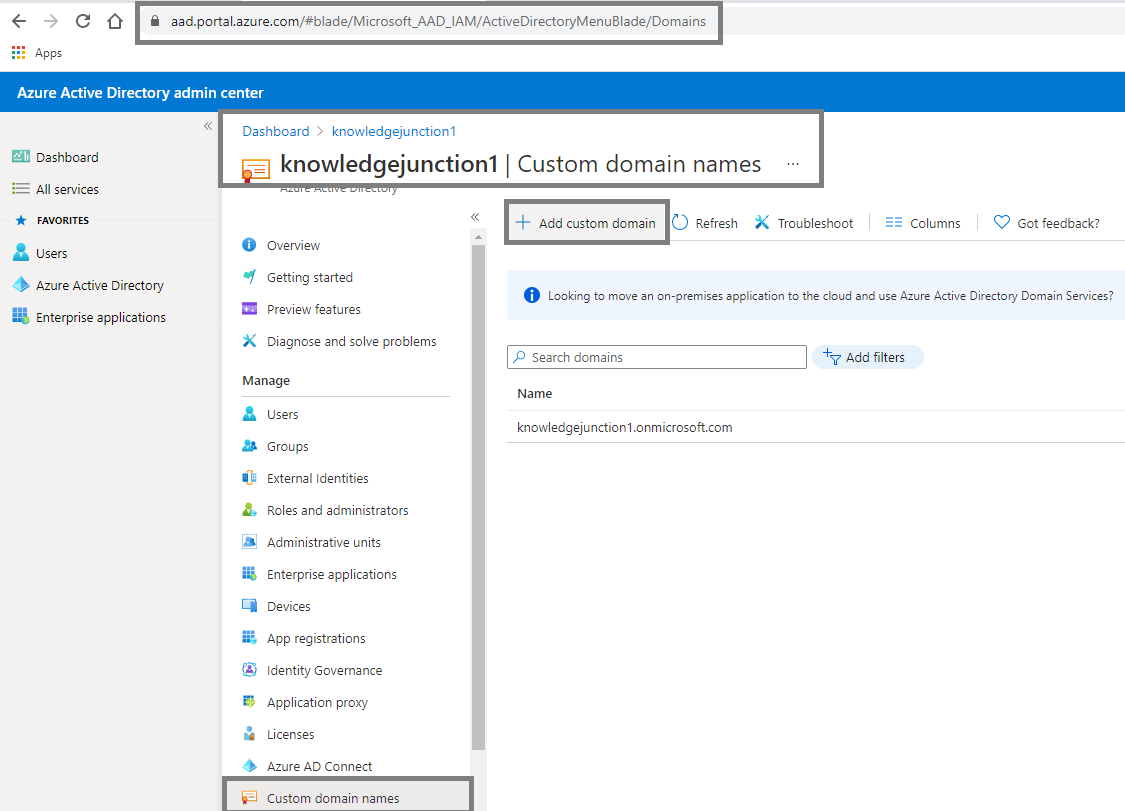This screenshot has height=811, width=1125.
Task: Click the Add filters pill
Action: [867, 357]
